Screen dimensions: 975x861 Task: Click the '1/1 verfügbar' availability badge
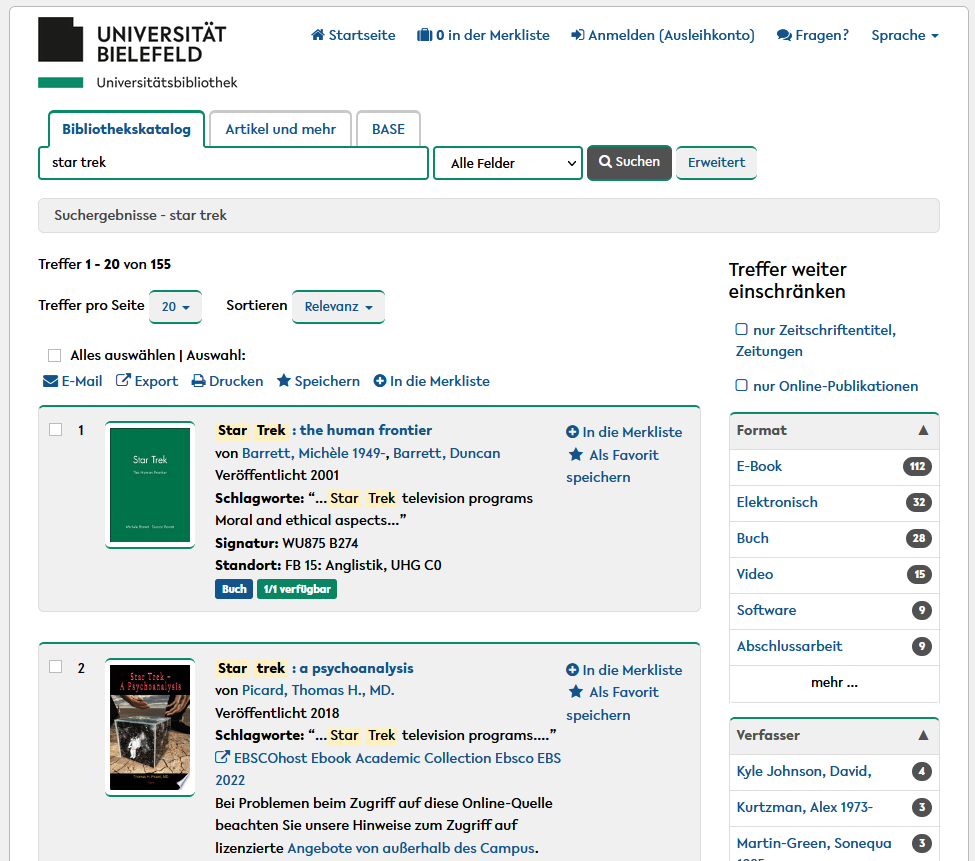[297, 589]
